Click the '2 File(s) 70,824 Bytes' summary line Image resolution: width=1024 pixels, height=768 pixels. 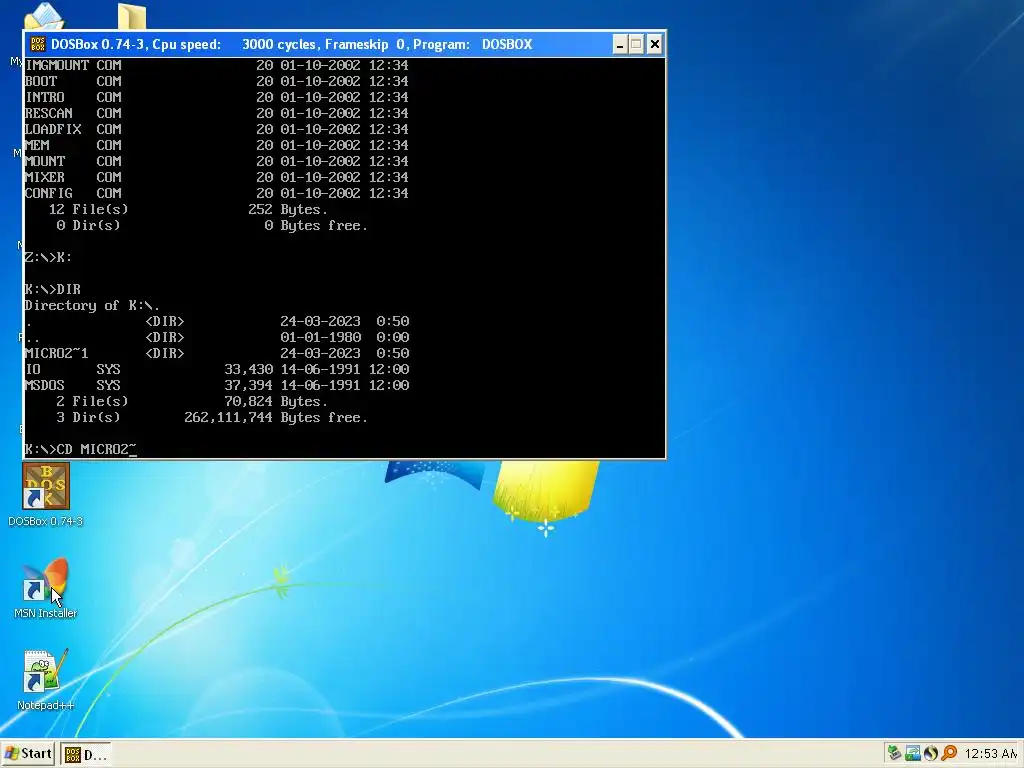coord(192,401)
